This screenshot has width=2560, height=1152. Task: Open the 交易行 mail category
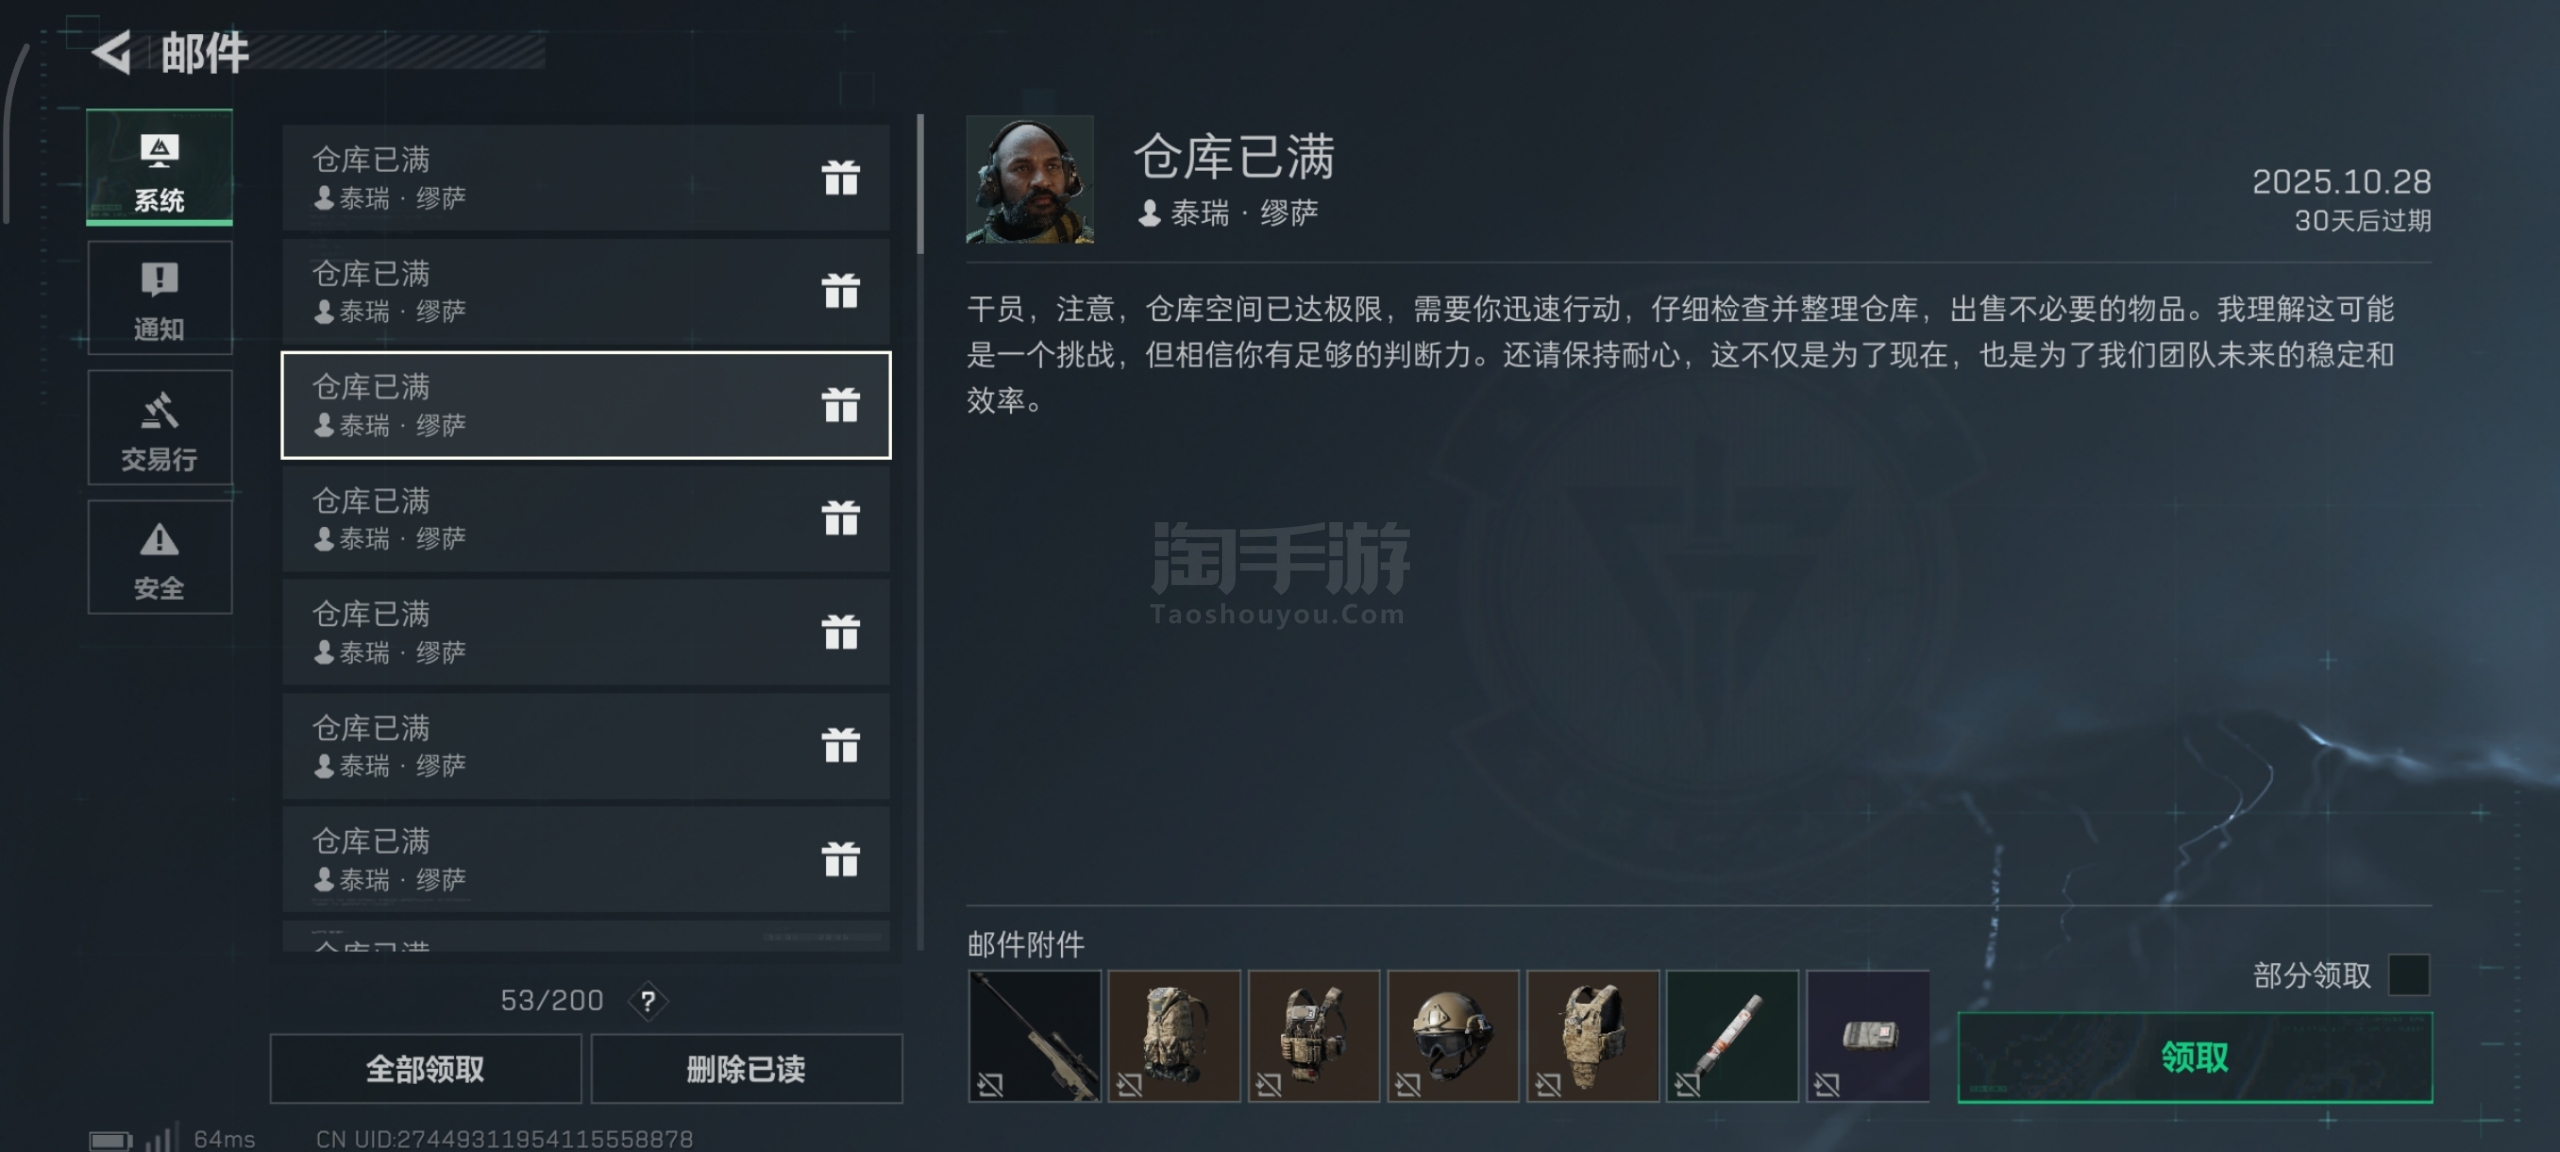point(160,428)
